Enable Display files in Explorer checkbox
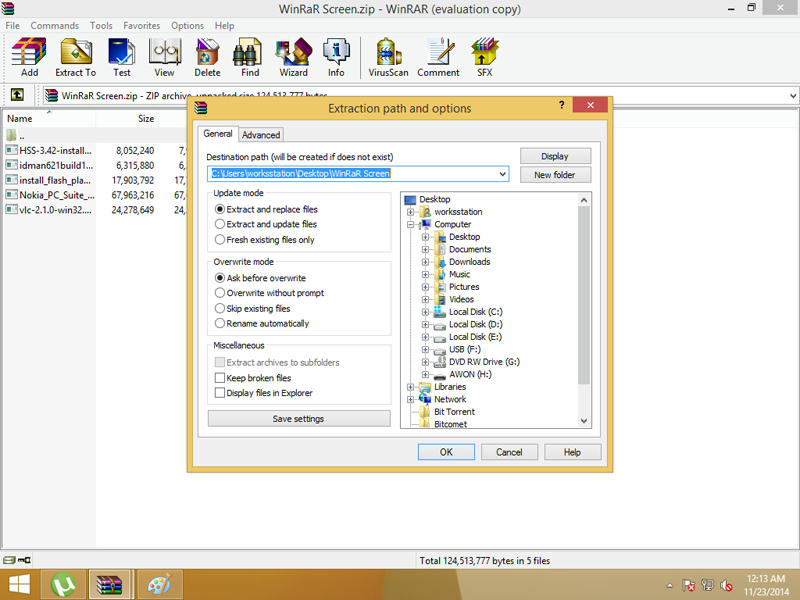Image resolution: width=800 pixels, height=600 pixels. click(x=220, y=392)
